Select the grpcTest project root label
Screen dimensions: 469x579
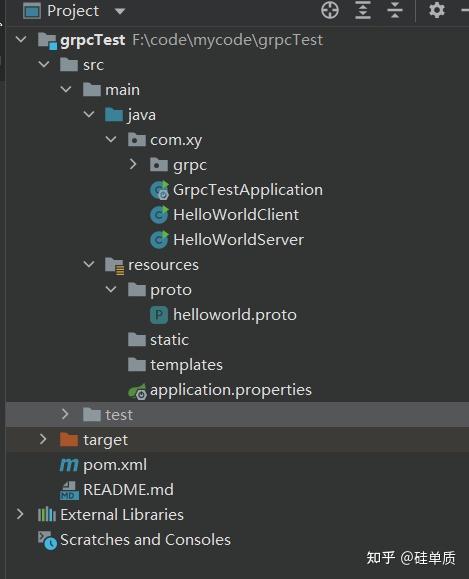point(93,40)
